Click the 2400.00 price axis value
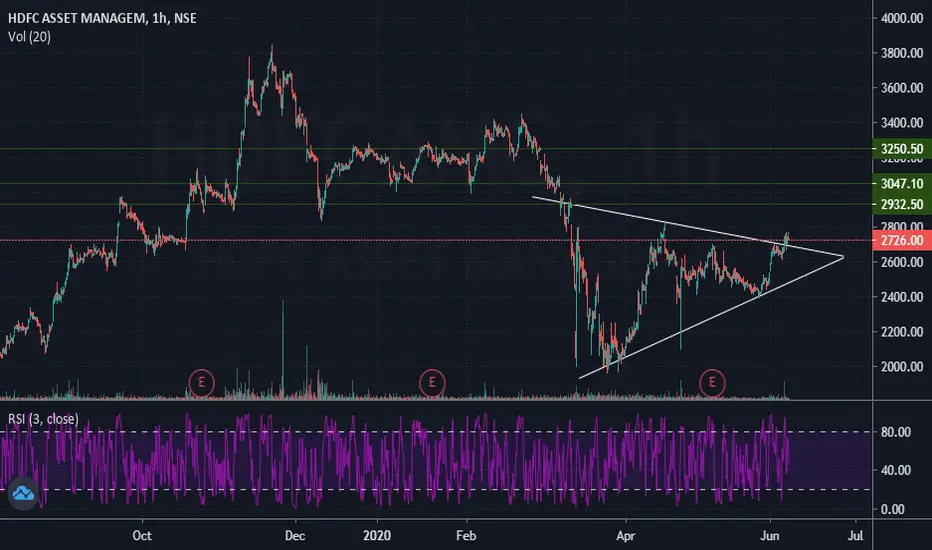This screenshot has height=550, width=932. pos(902,297)
